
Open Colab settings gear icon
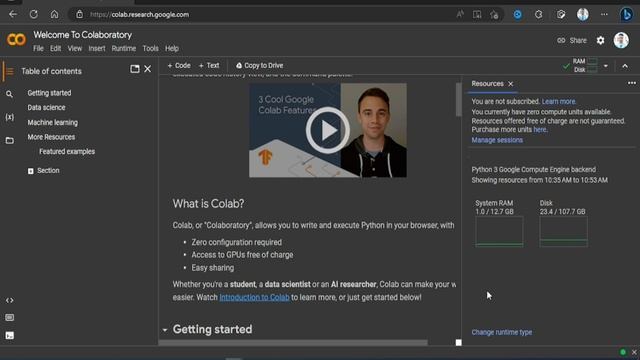coord(600,40)
